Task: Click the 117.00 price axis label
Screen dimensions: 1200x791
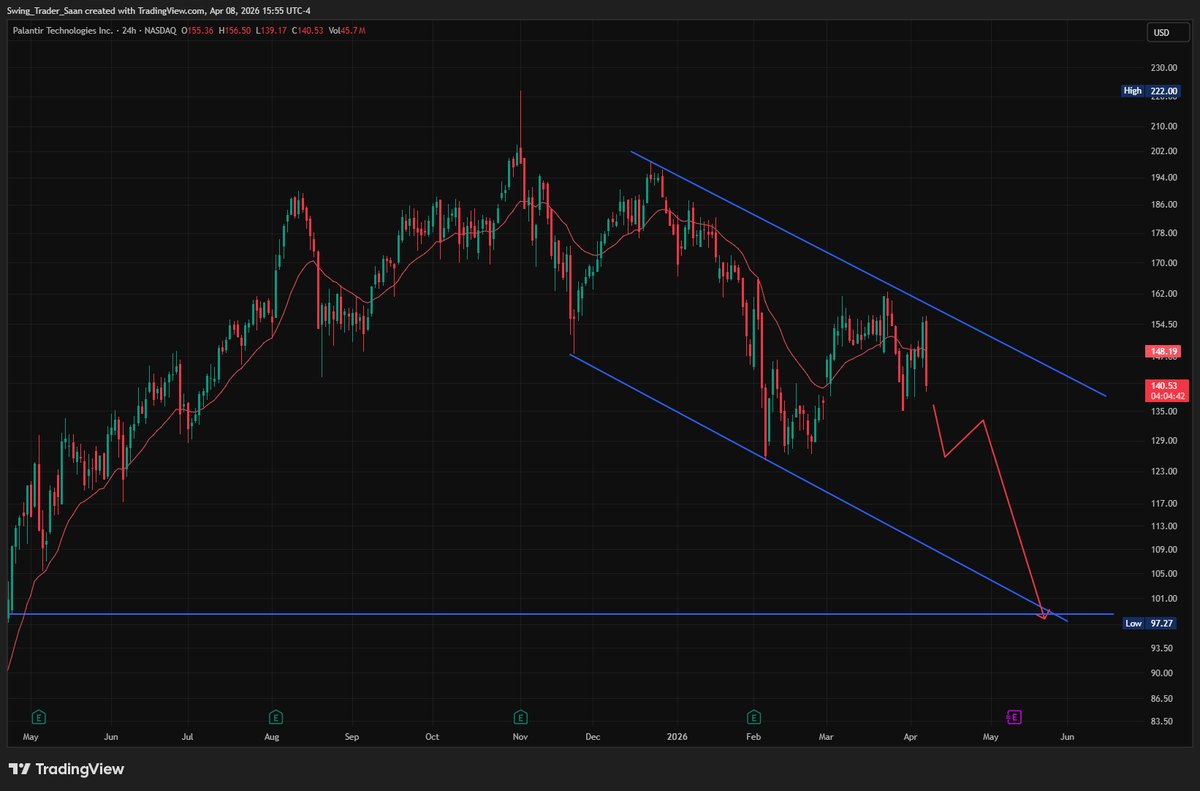Action: tap(1162, 503)
